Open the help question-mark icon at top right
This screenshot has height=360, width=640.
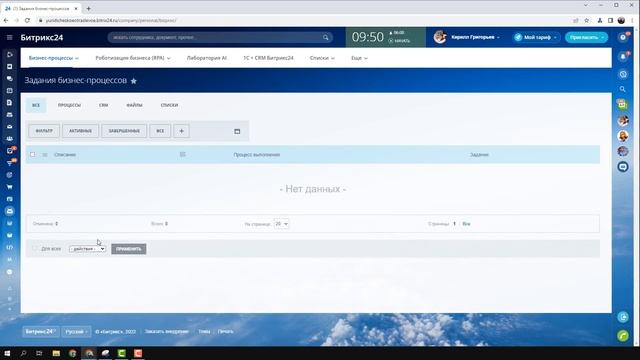(623, 38)
